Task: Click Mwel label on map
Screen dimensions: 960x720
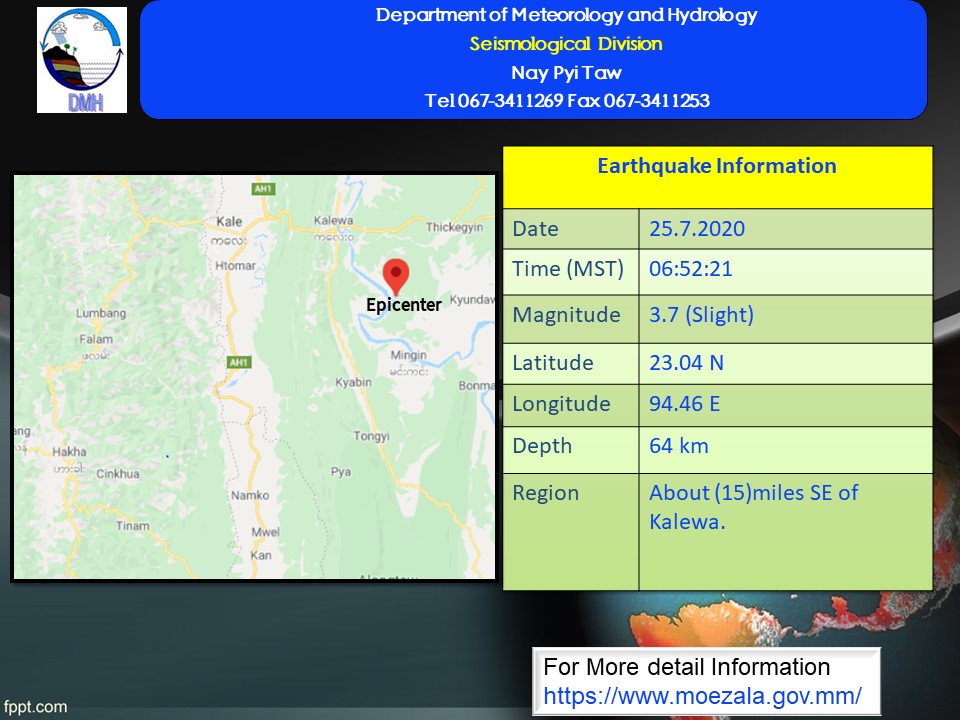Action: pyautogui.click(x=265, y=532)
